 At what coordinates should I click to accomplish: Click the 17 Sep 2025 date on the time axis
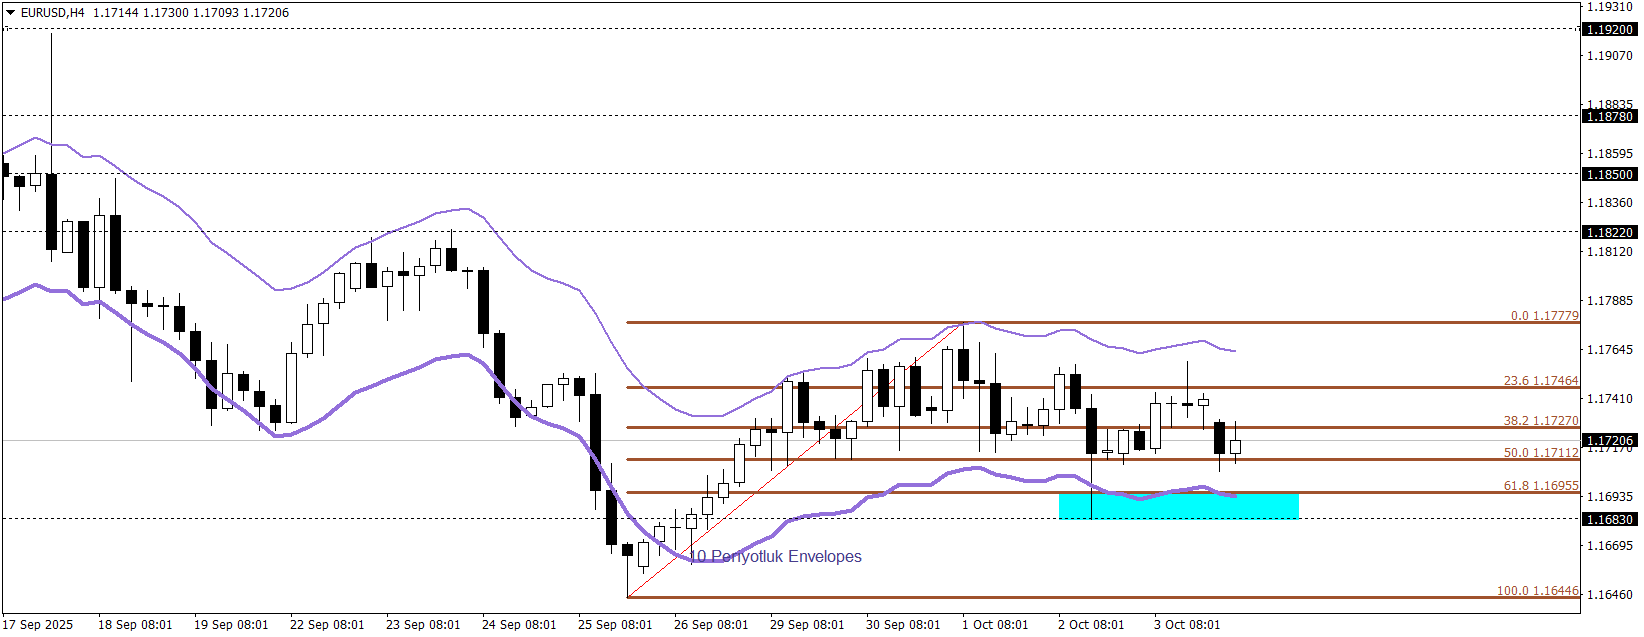point(38,625)
